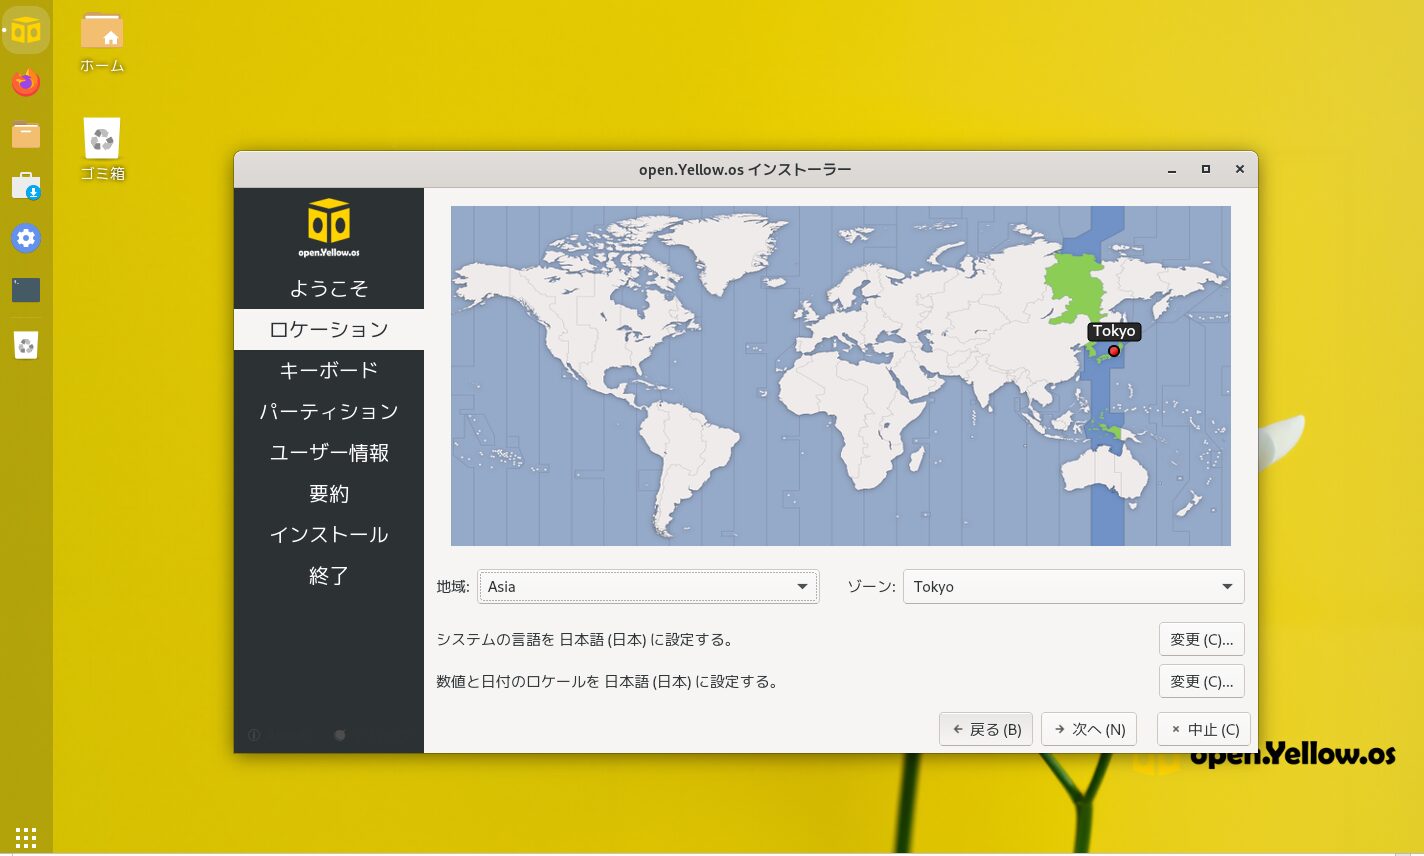Open the Software store dock icon

point(26,186)
